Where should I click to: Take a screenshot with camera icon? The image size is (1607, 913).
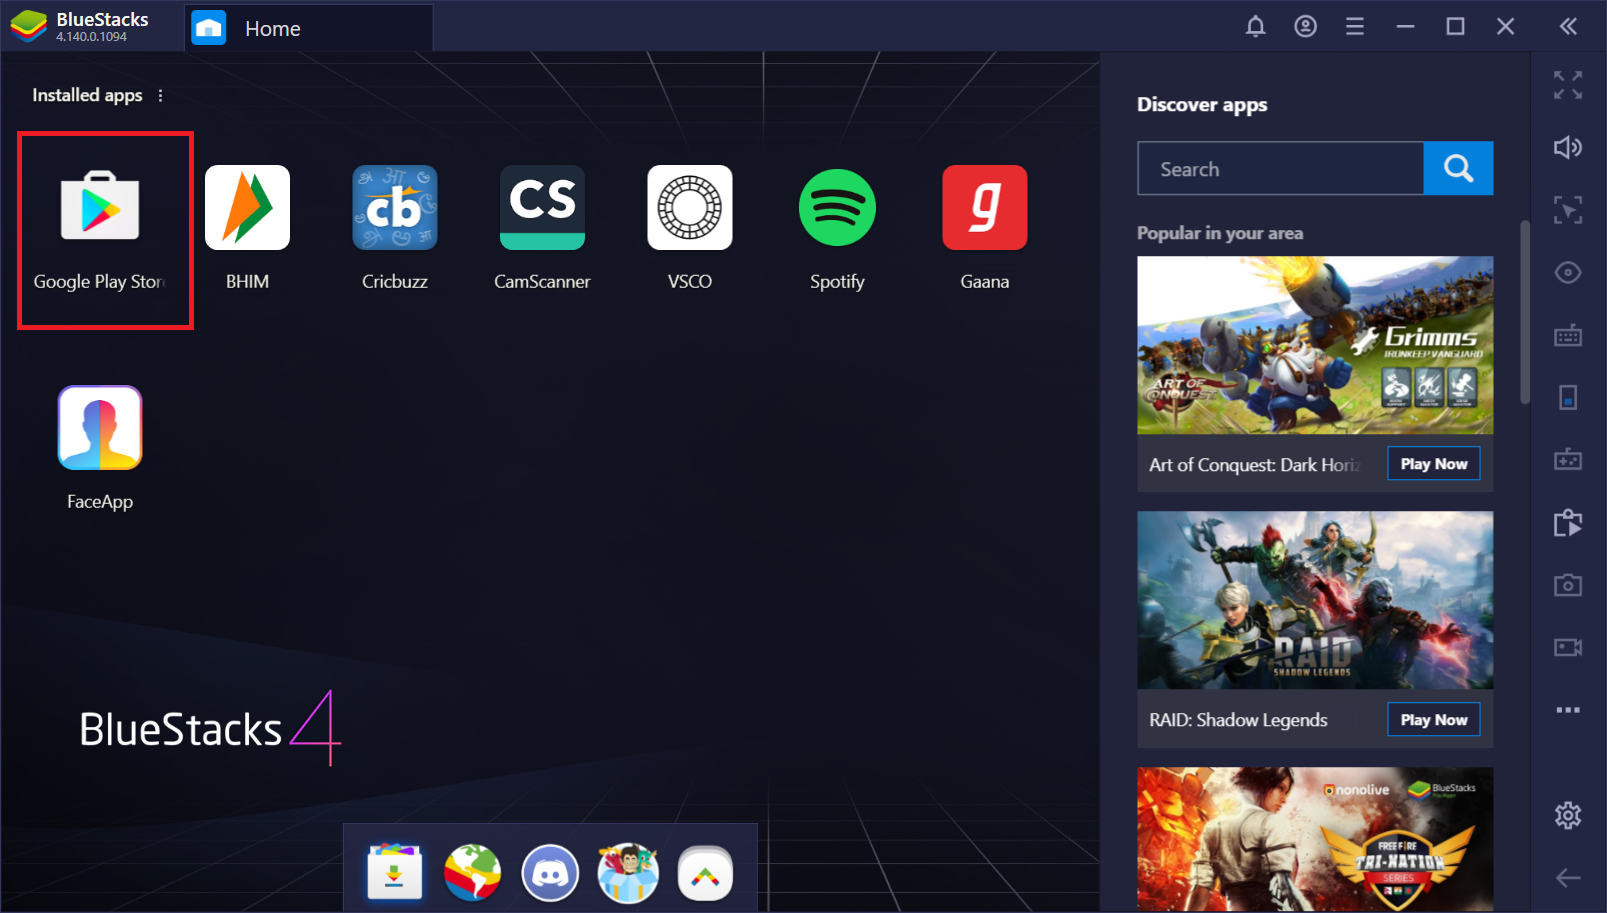click(x=1568, y=585)
